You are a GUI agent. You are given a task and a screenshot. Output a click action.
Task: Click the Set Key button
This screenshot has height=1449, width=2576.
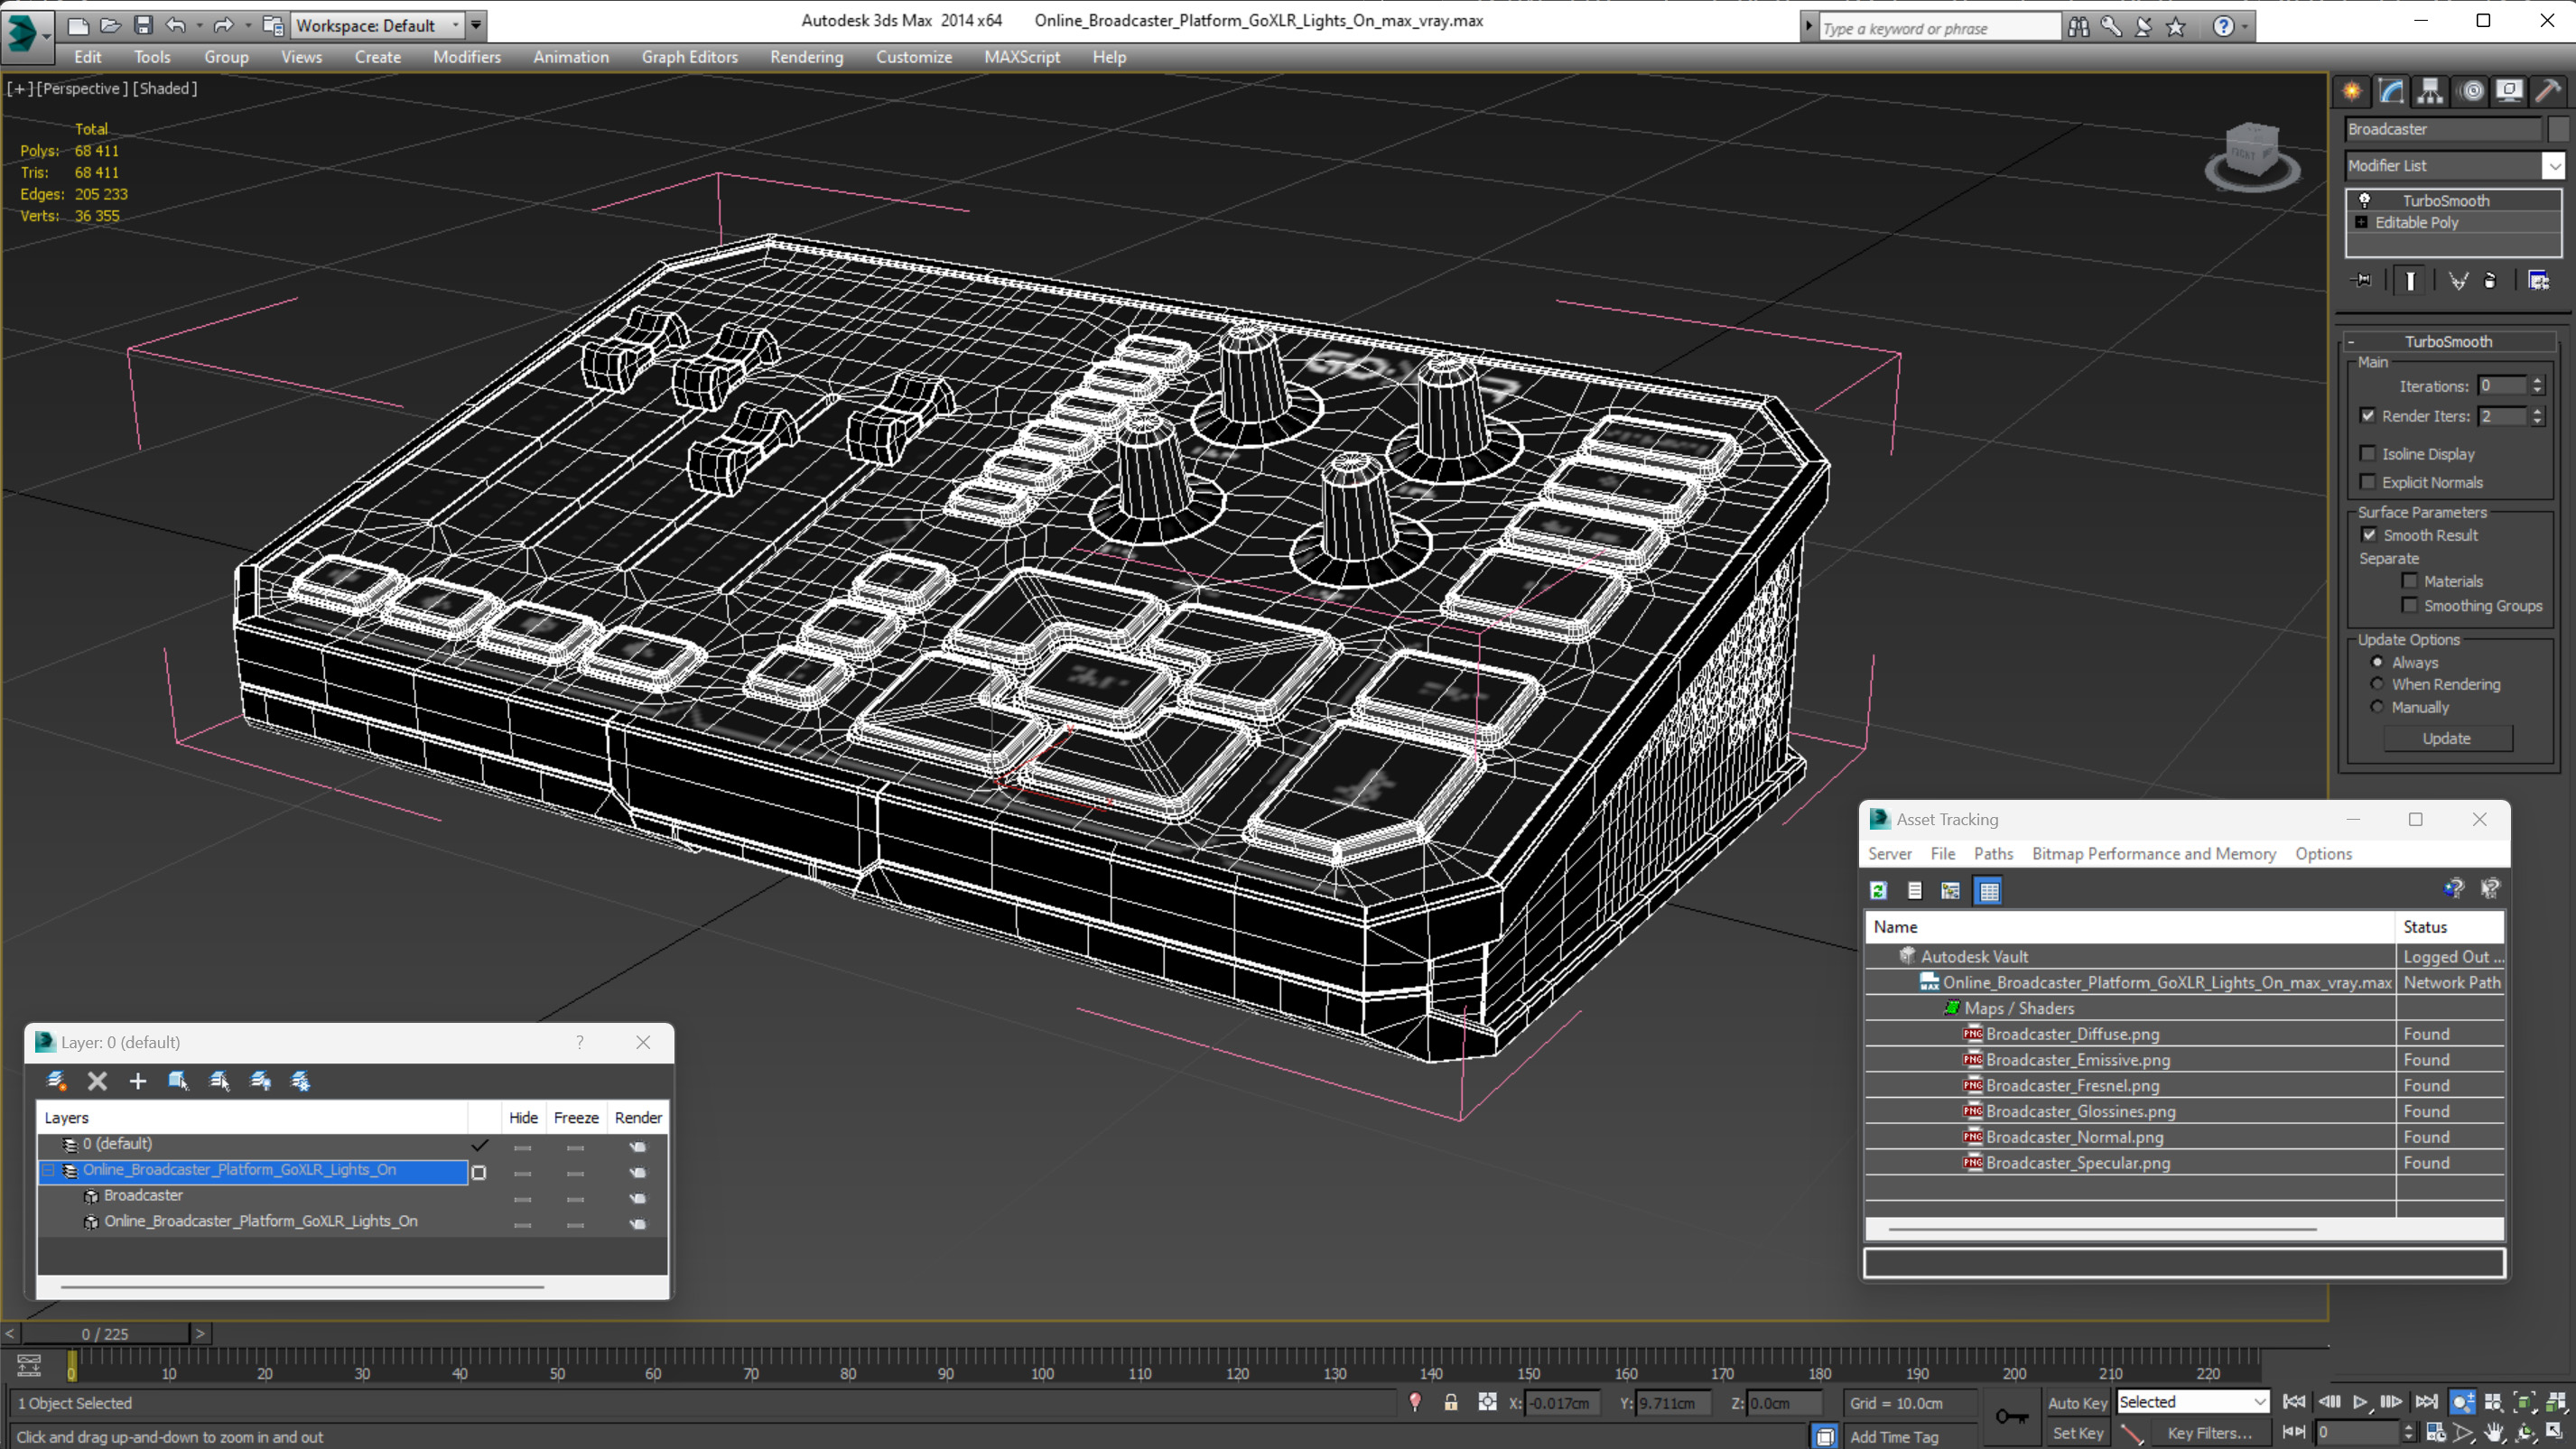pos(2077,1433)
